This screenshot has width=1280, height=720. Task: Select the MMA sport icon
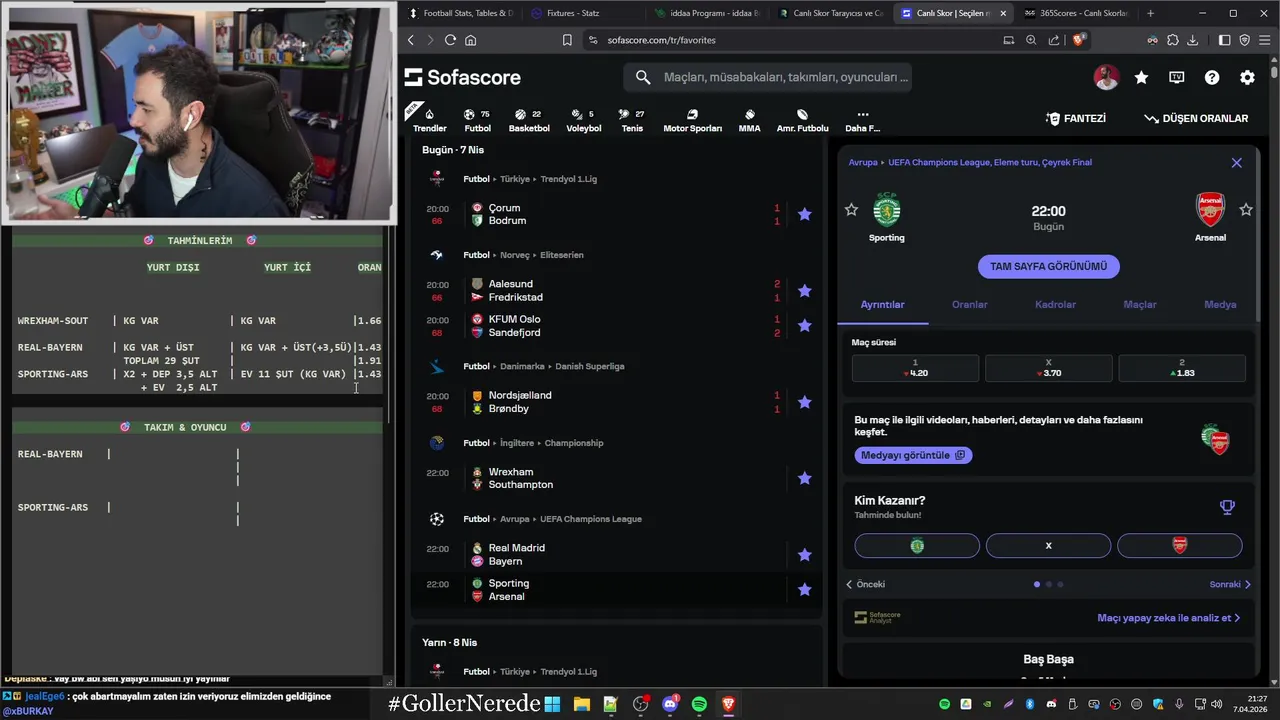point(749,120)
